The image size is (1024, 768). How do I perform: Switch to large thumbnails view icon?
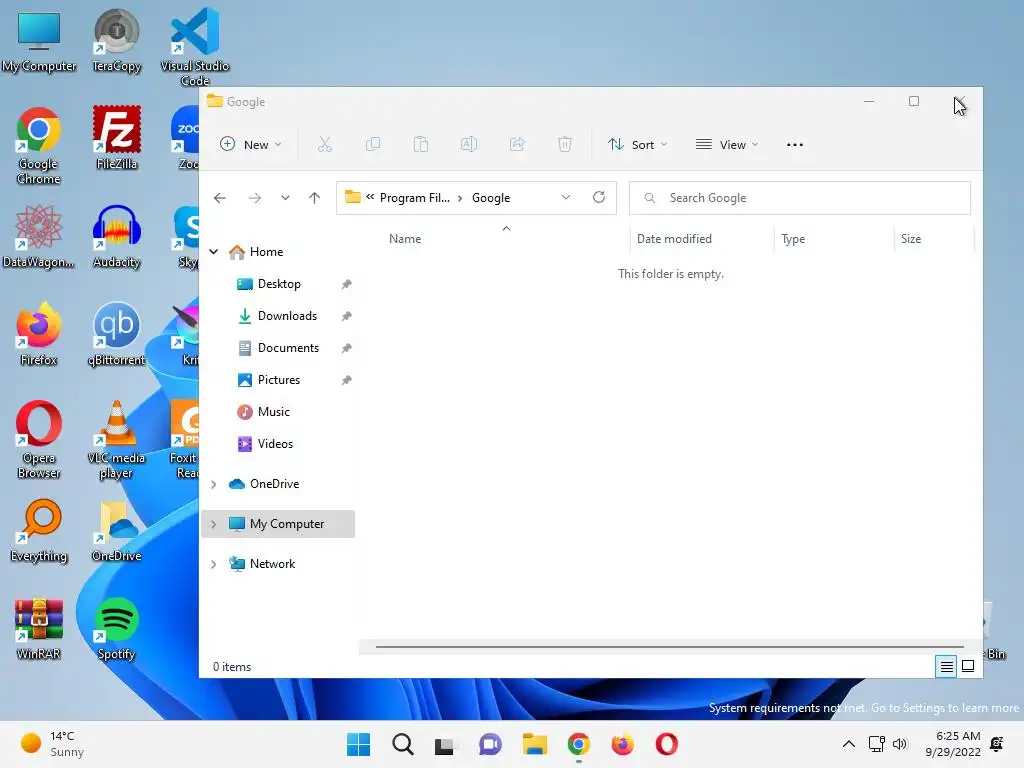[968, 666]
